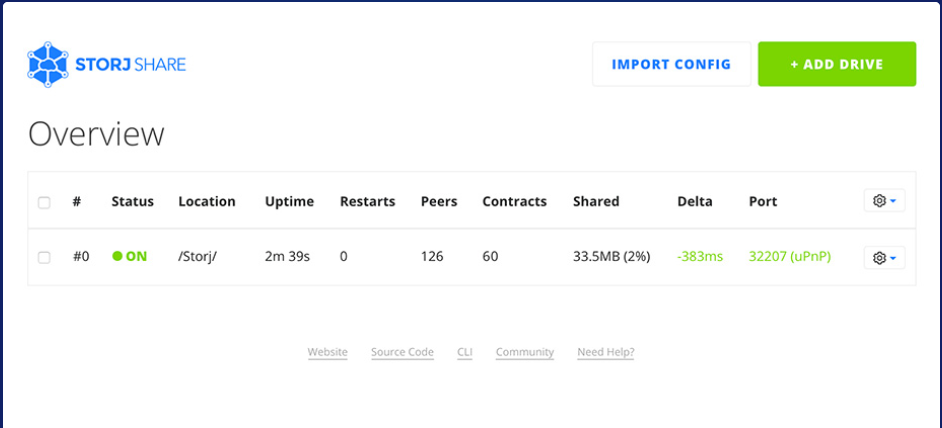This screenshot has height=428, width=942.
Task: Click the Shared column header
Action: pos(596,201)
